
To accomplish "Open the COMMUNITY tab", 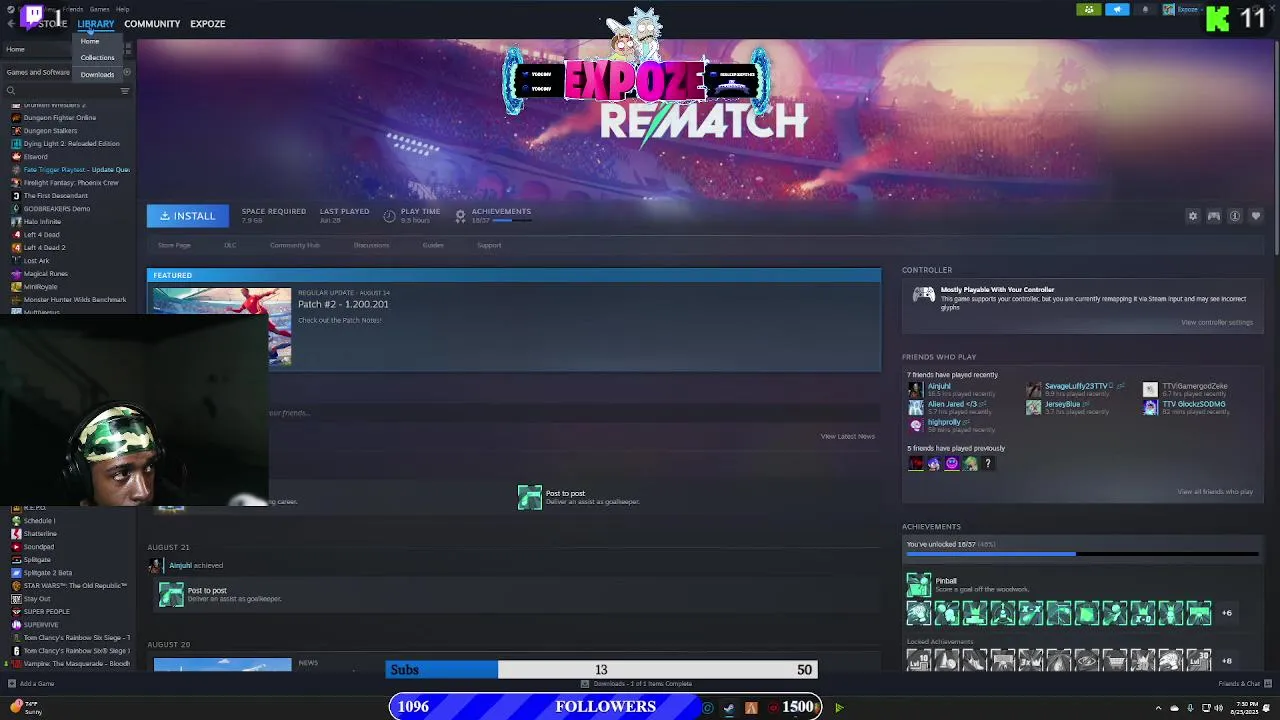I will pyautogui.click(x=152, y=24).
